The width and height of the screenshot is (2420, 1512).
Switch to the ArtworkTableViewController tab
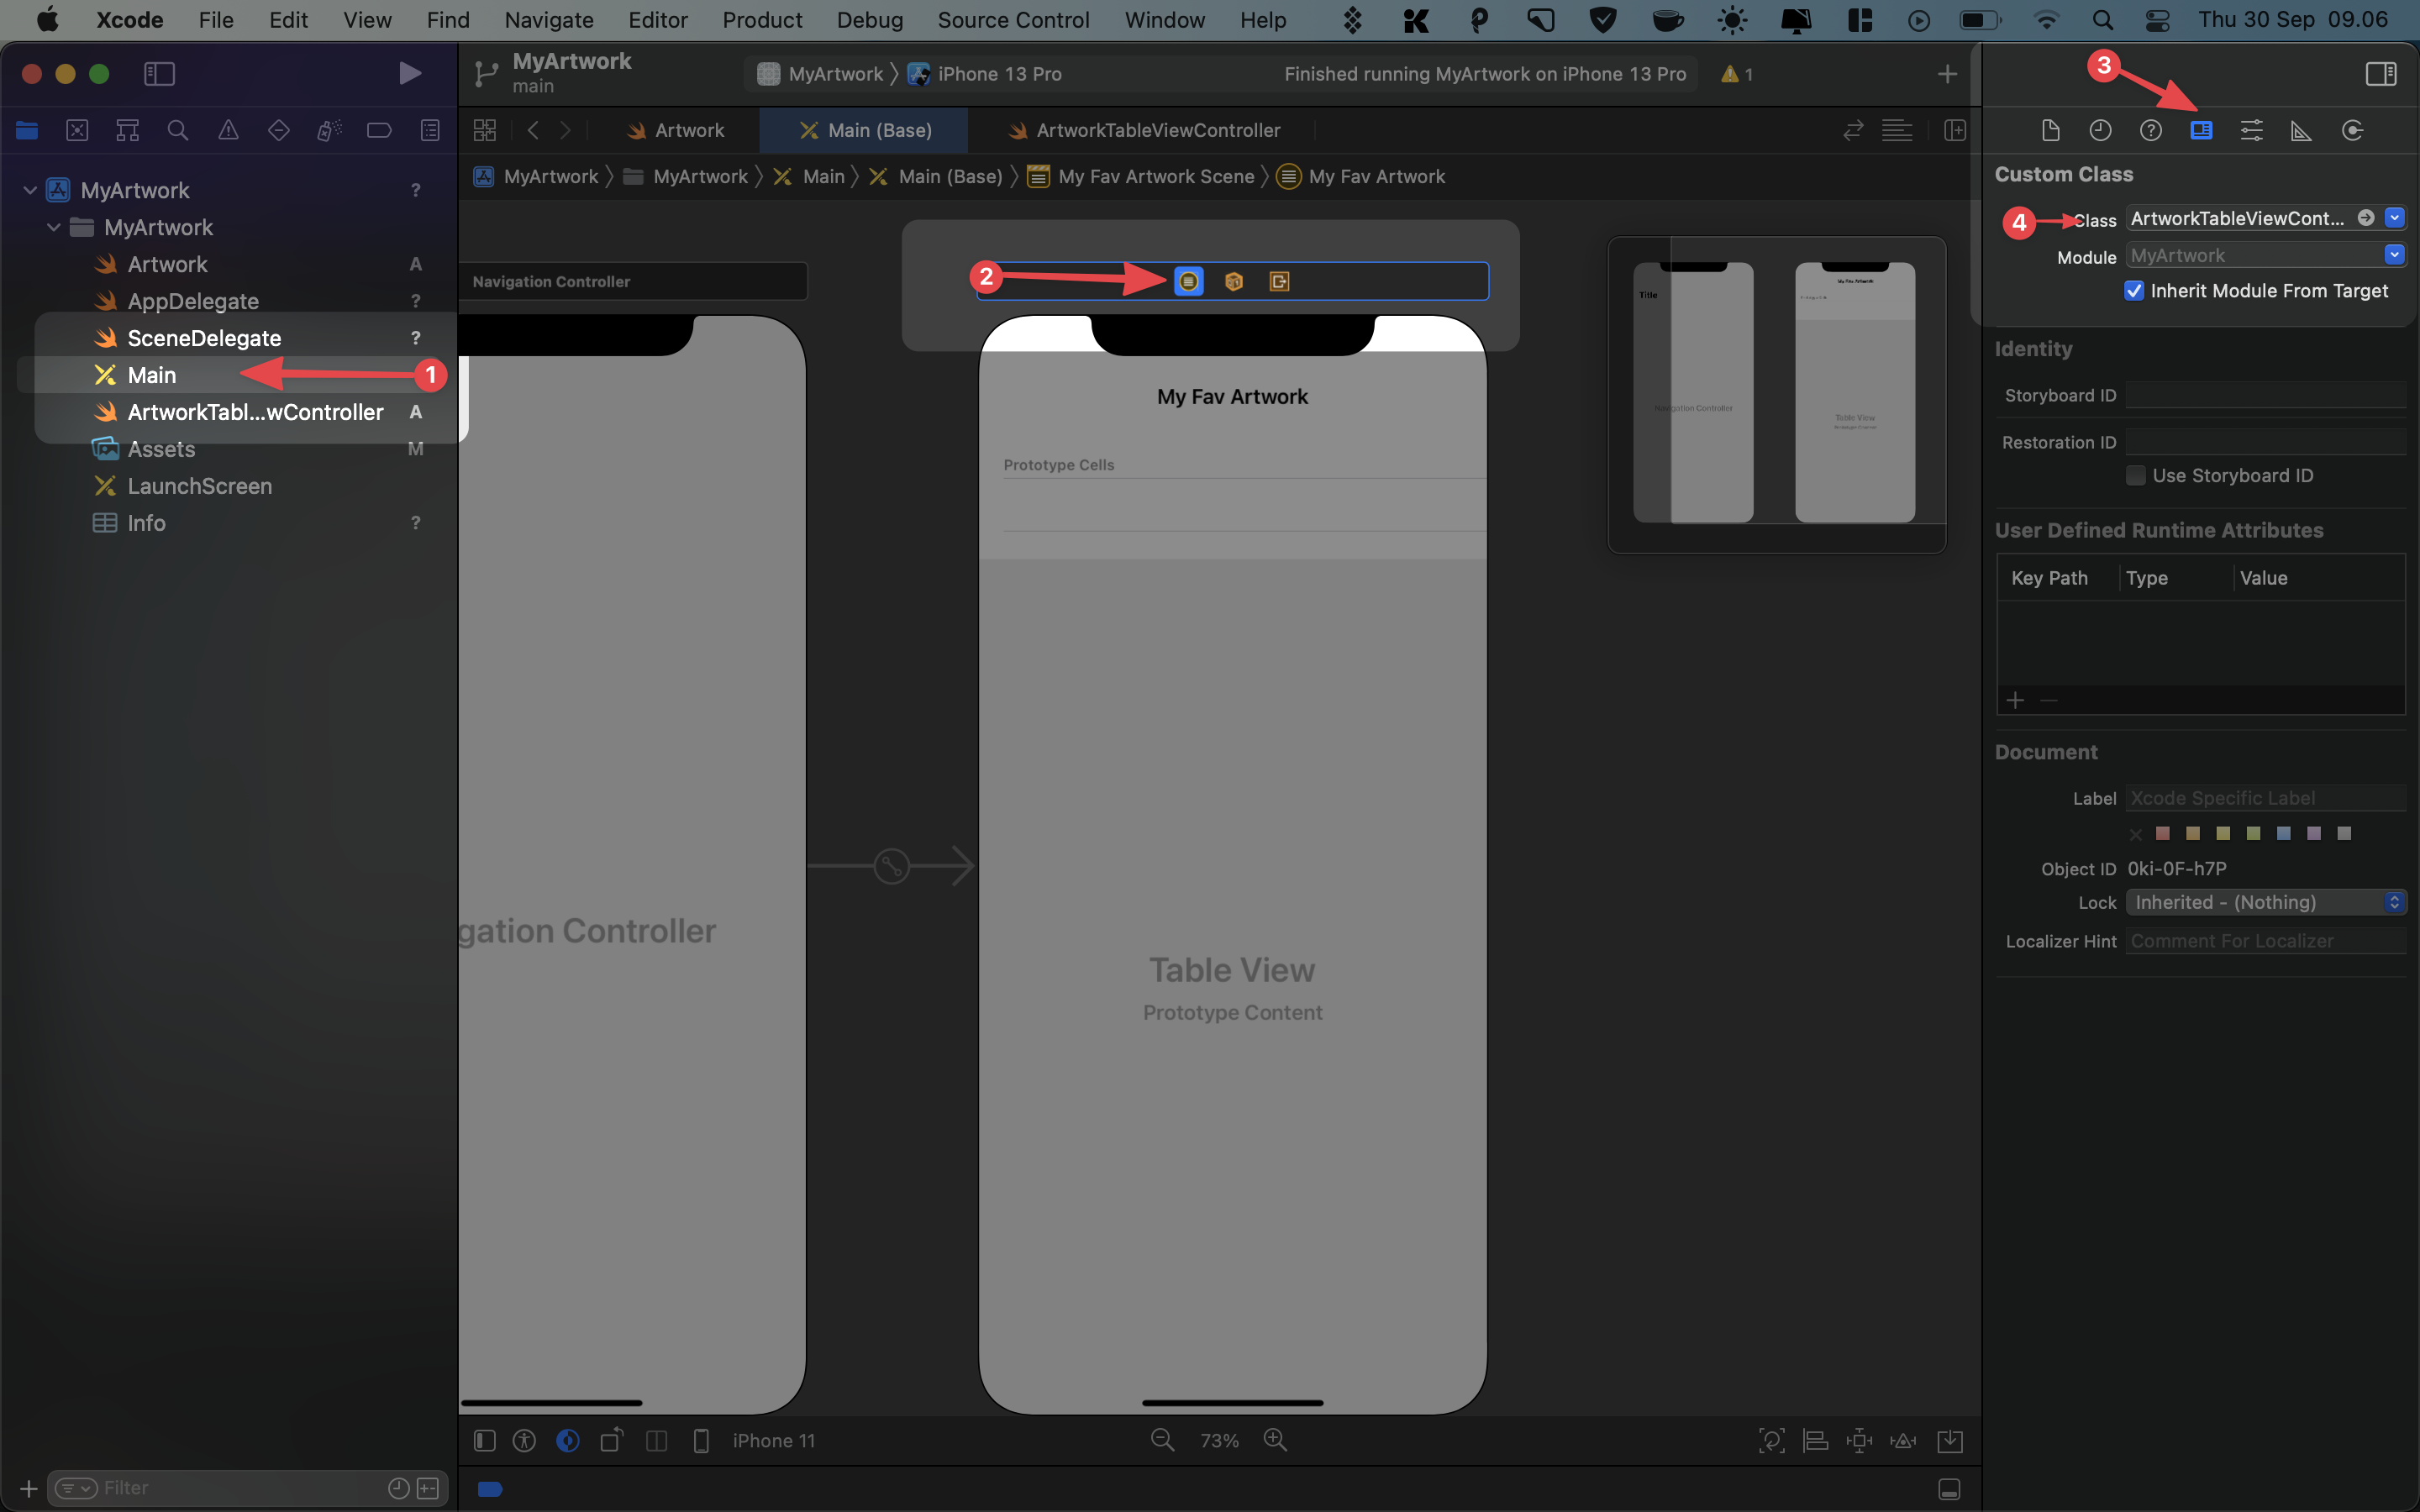tap(1144, 130)
